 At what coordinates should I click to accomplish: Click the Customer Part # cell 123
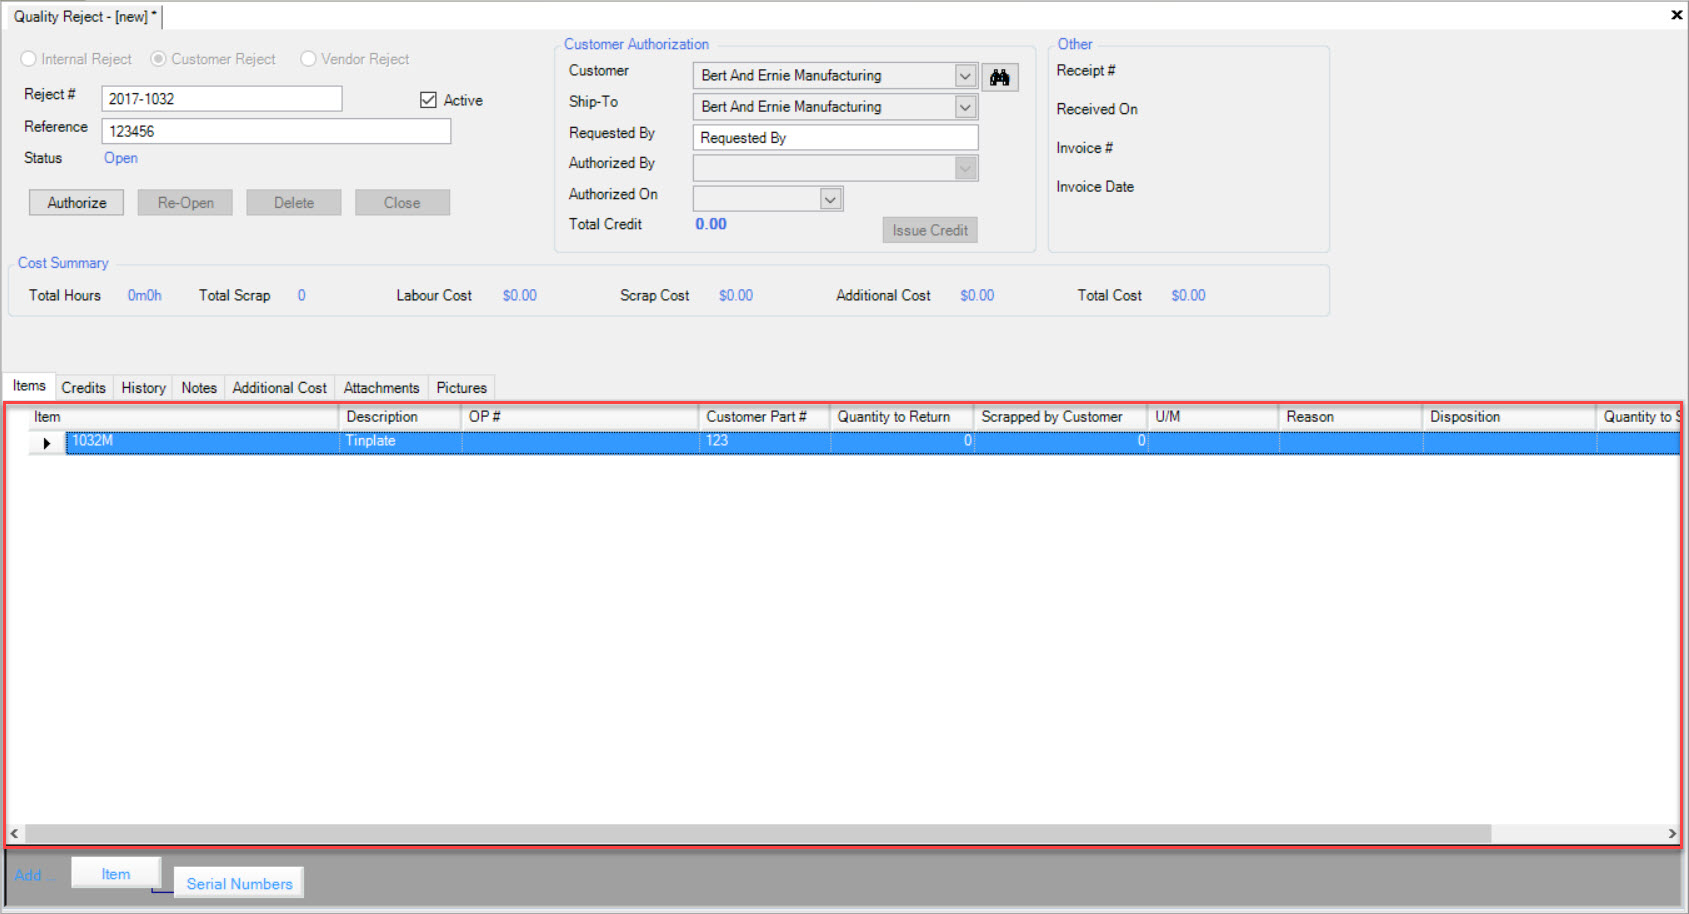pos(765,441)
